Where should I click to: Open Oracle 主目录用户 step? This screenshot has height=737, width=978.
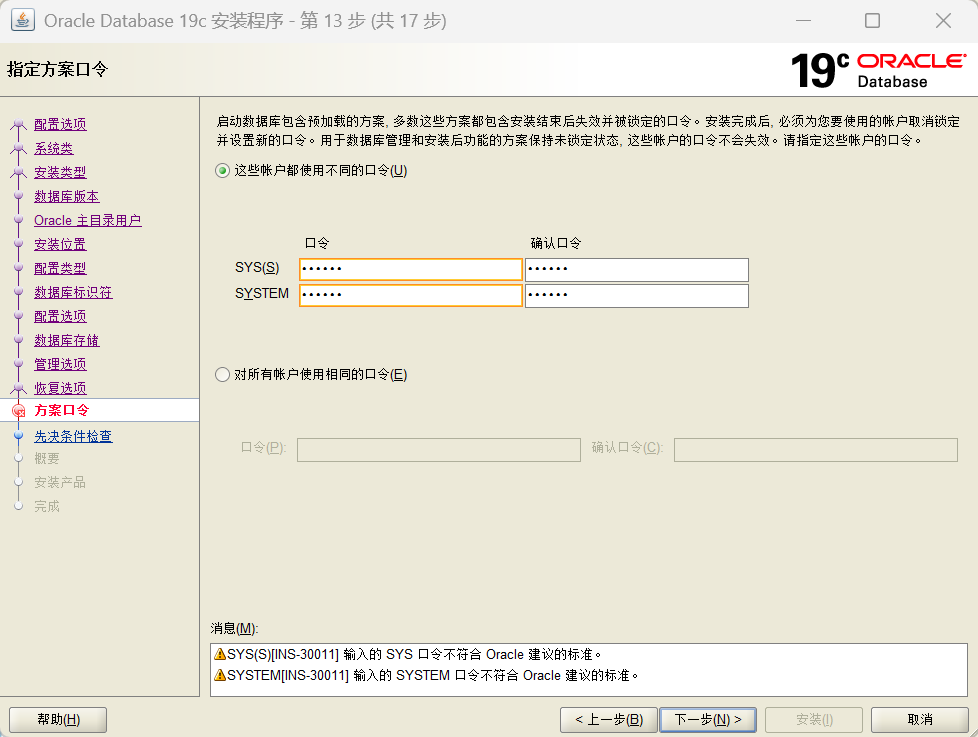coord(87,220)
